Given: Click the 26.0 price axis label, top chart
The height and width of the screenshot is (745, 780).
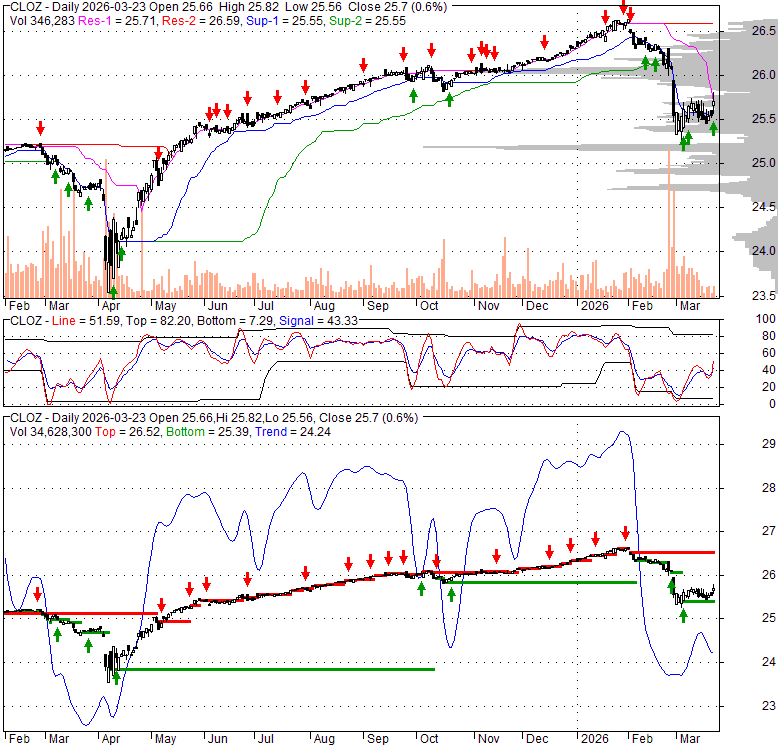Looking at the screenshot, I should (763, 75).
